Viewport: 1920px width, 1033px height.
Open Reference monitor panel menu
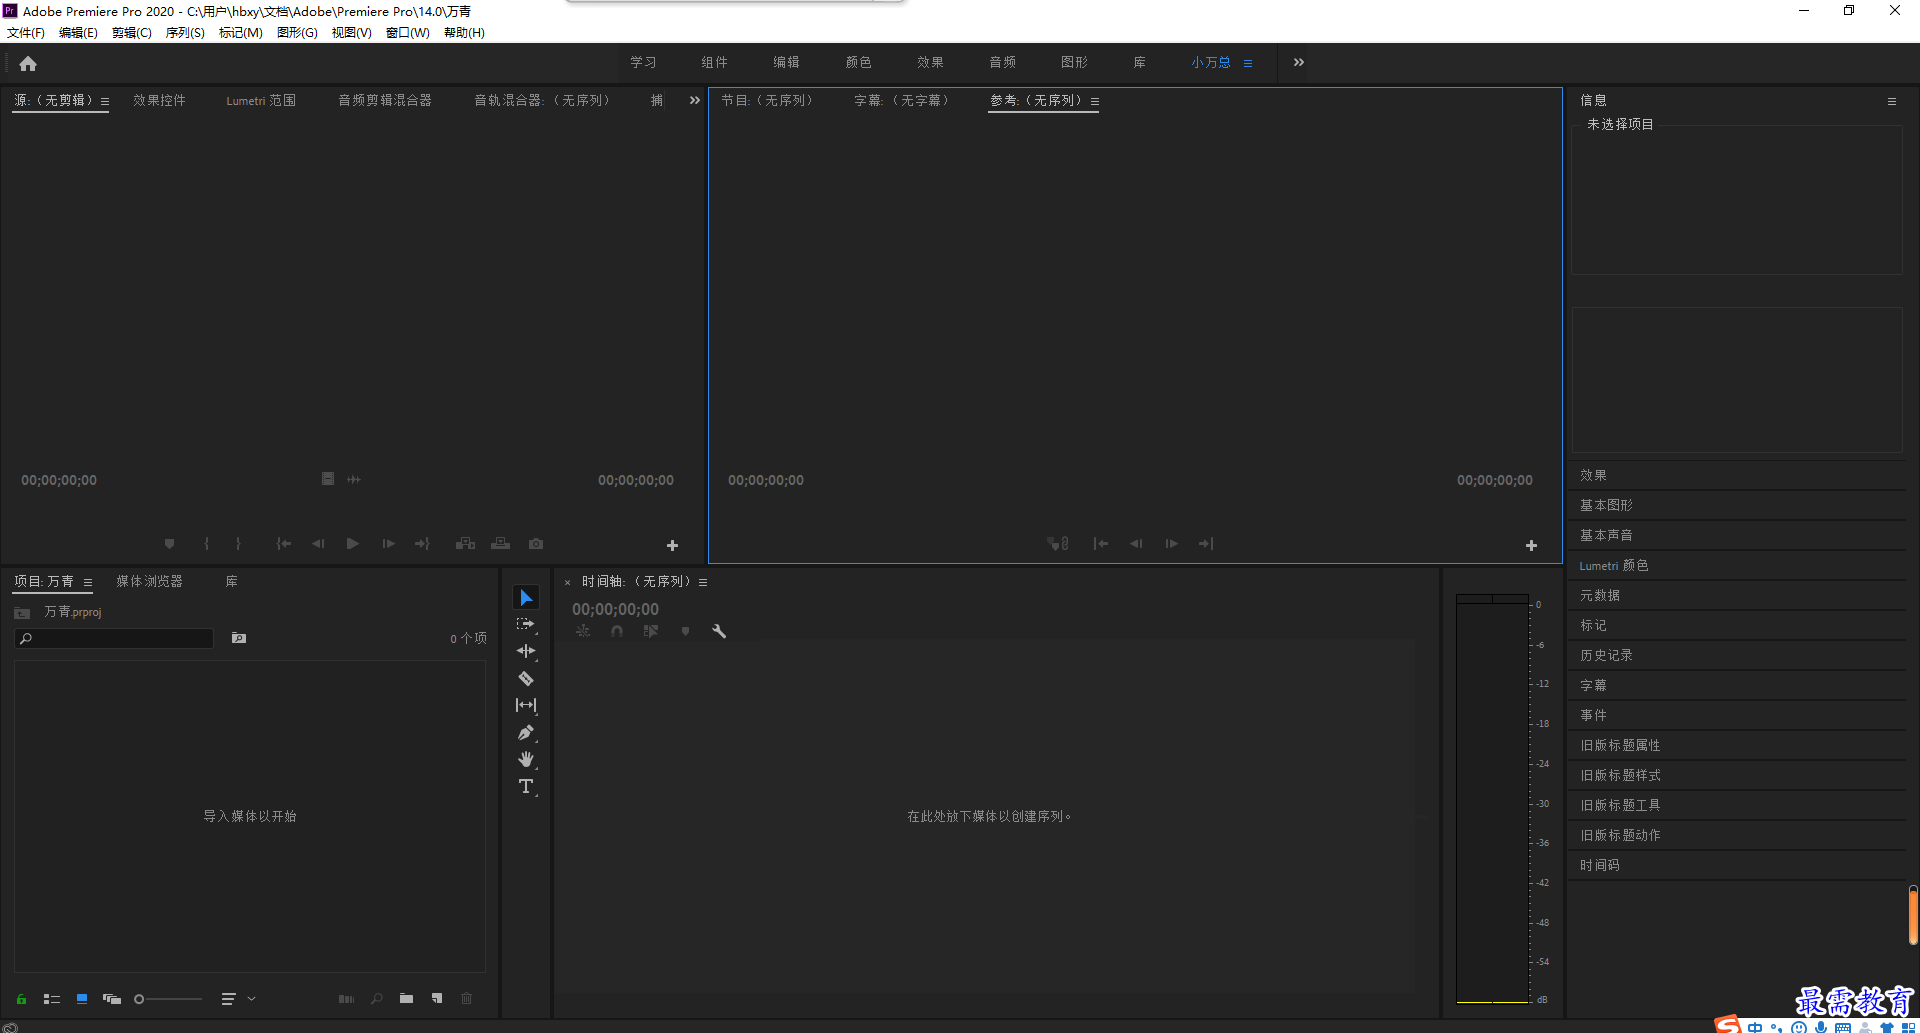[1095, 101]
